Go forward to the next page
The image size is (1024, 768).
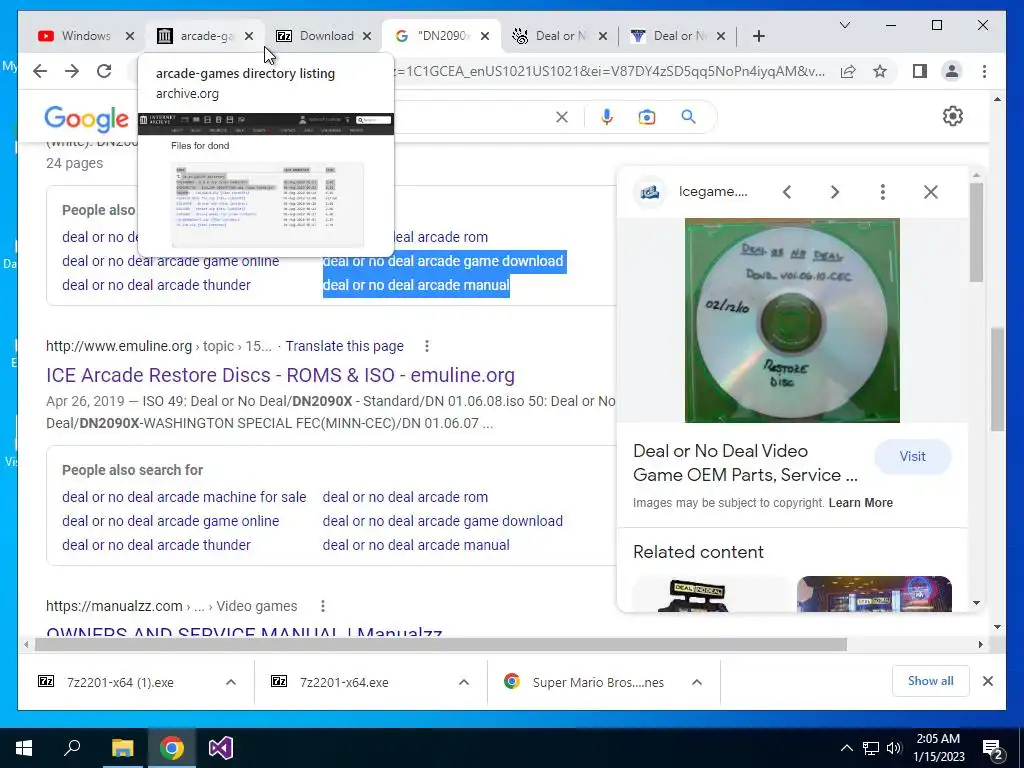[72, 71]
